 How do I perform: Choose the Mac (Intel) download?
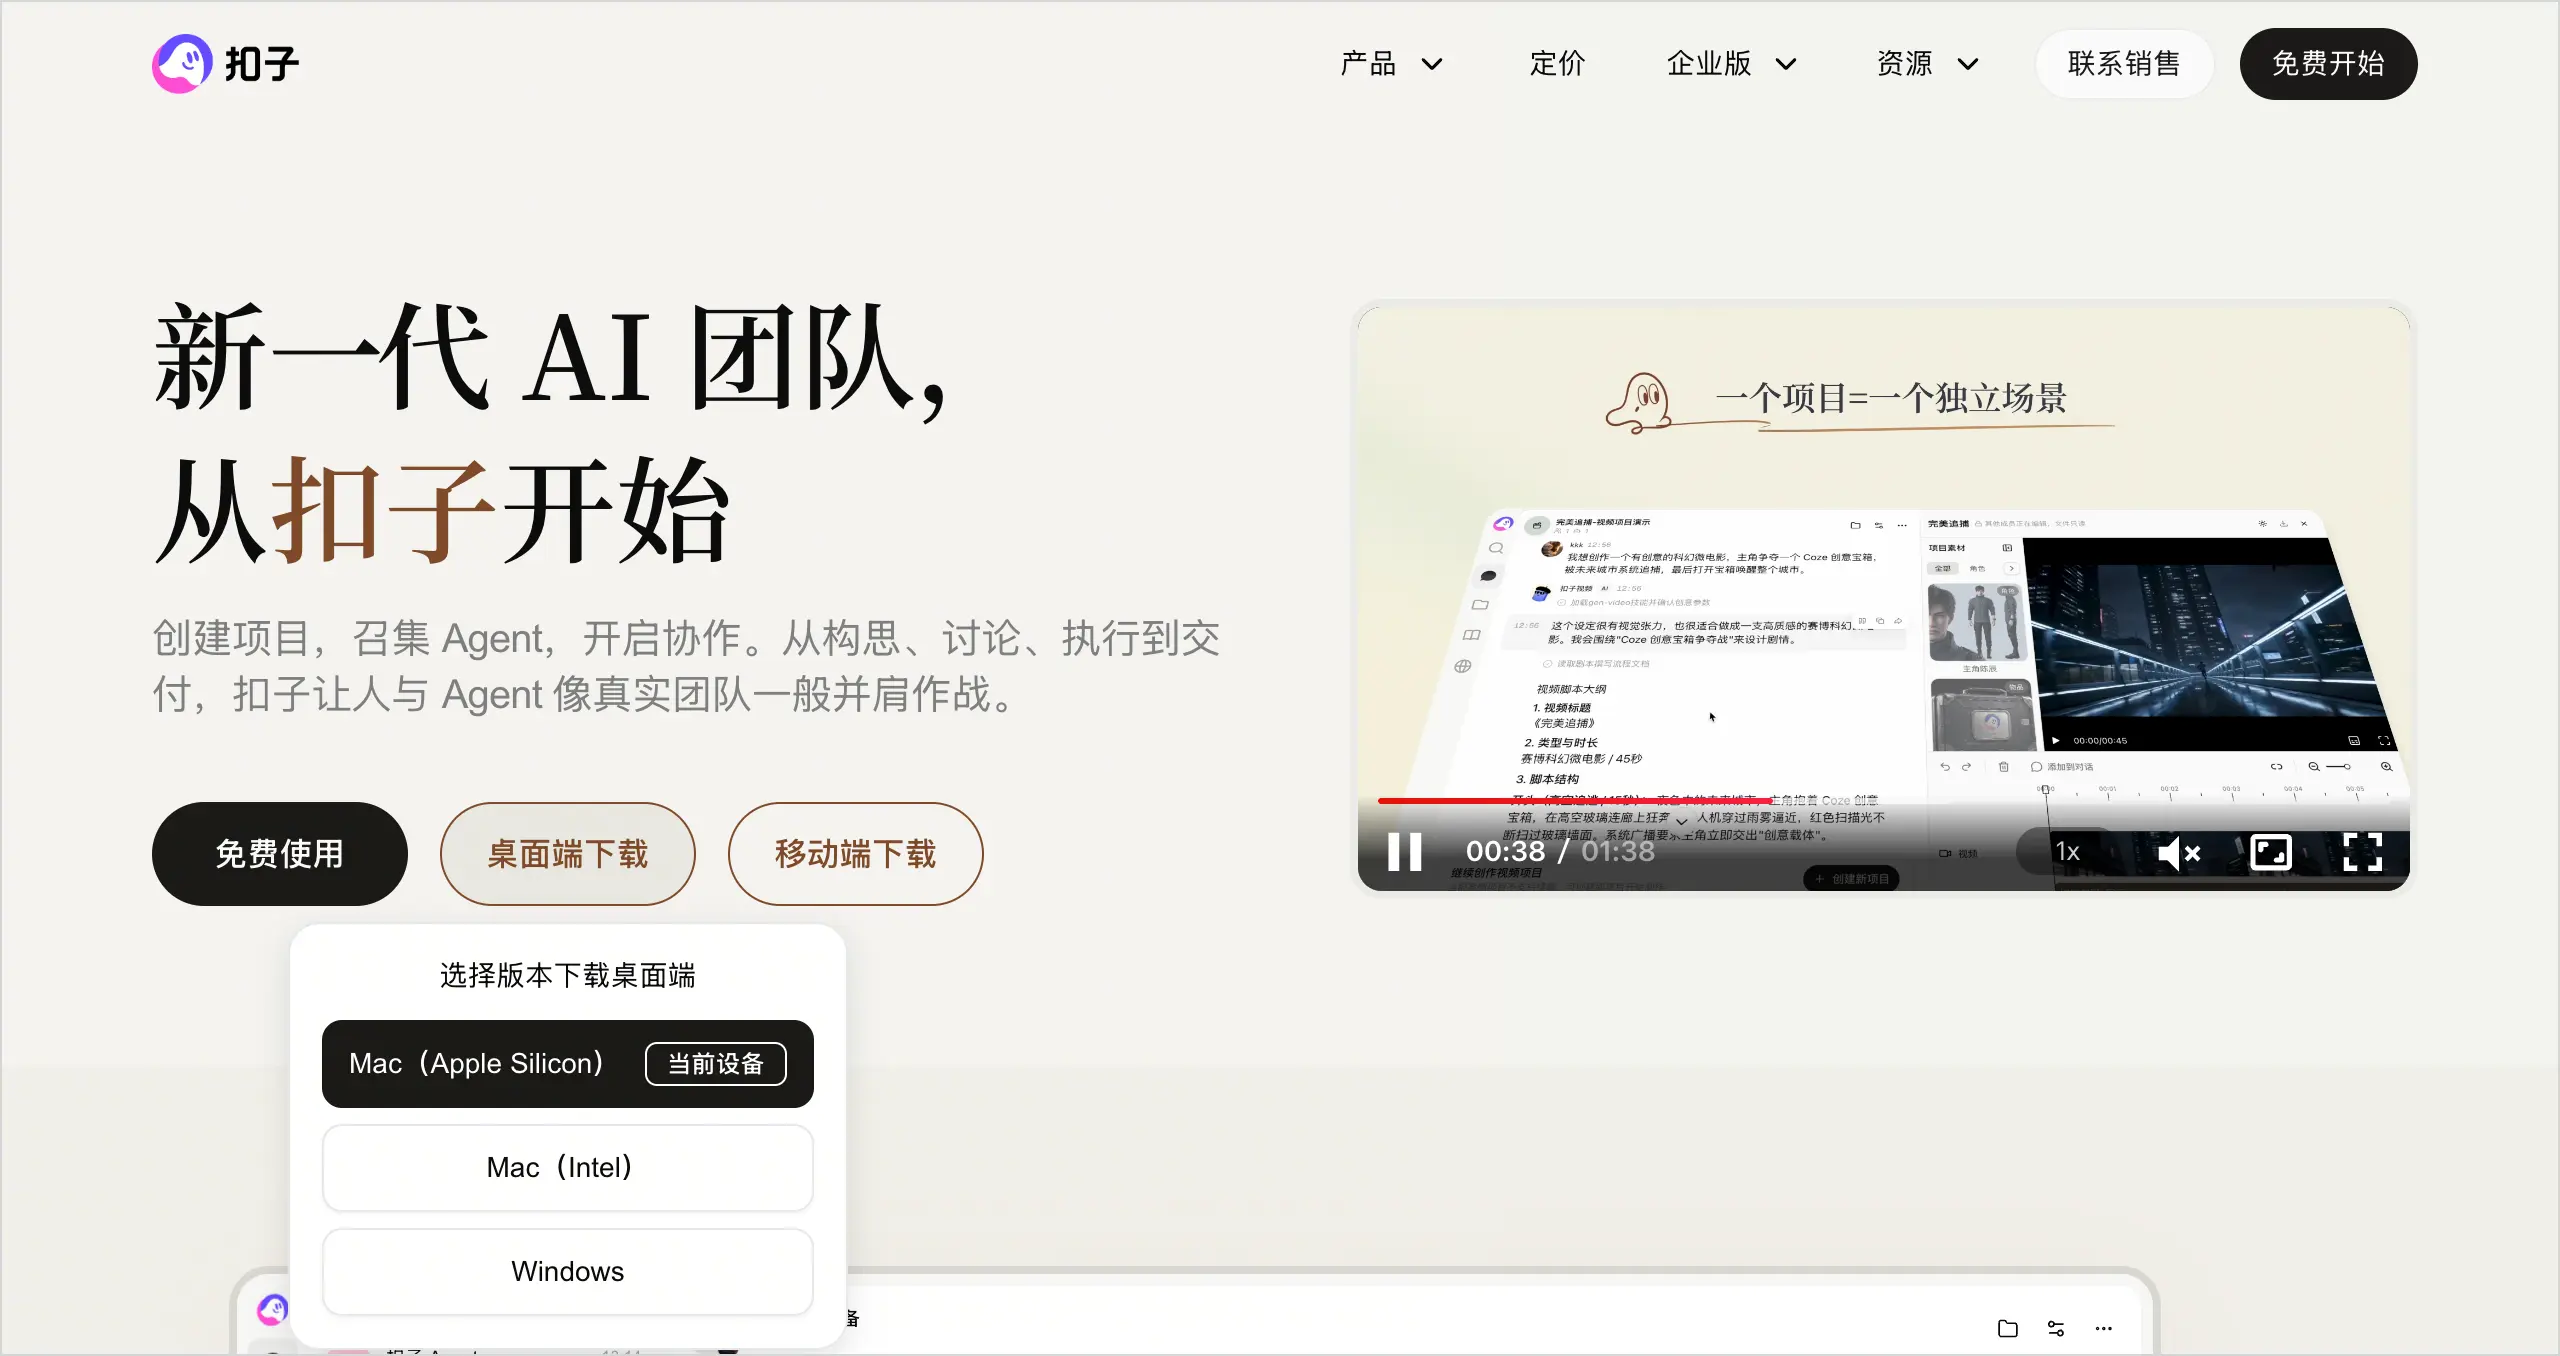(568, 1168)
